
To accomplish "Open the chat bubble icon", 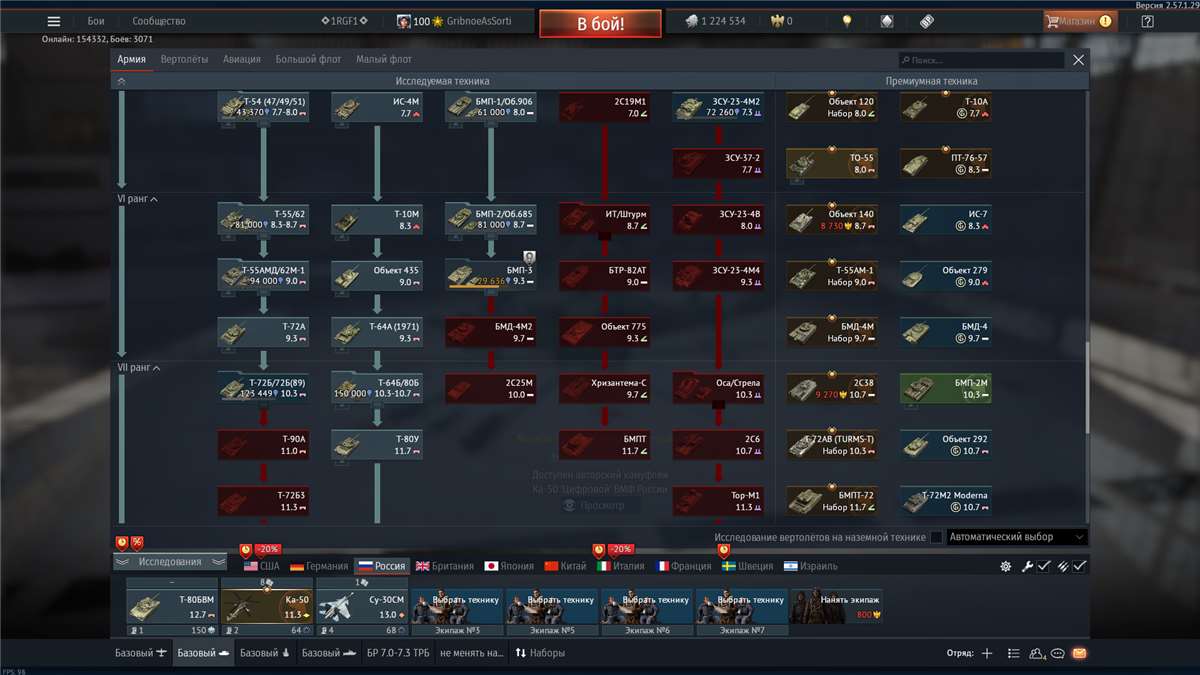I will (1058, 653).
